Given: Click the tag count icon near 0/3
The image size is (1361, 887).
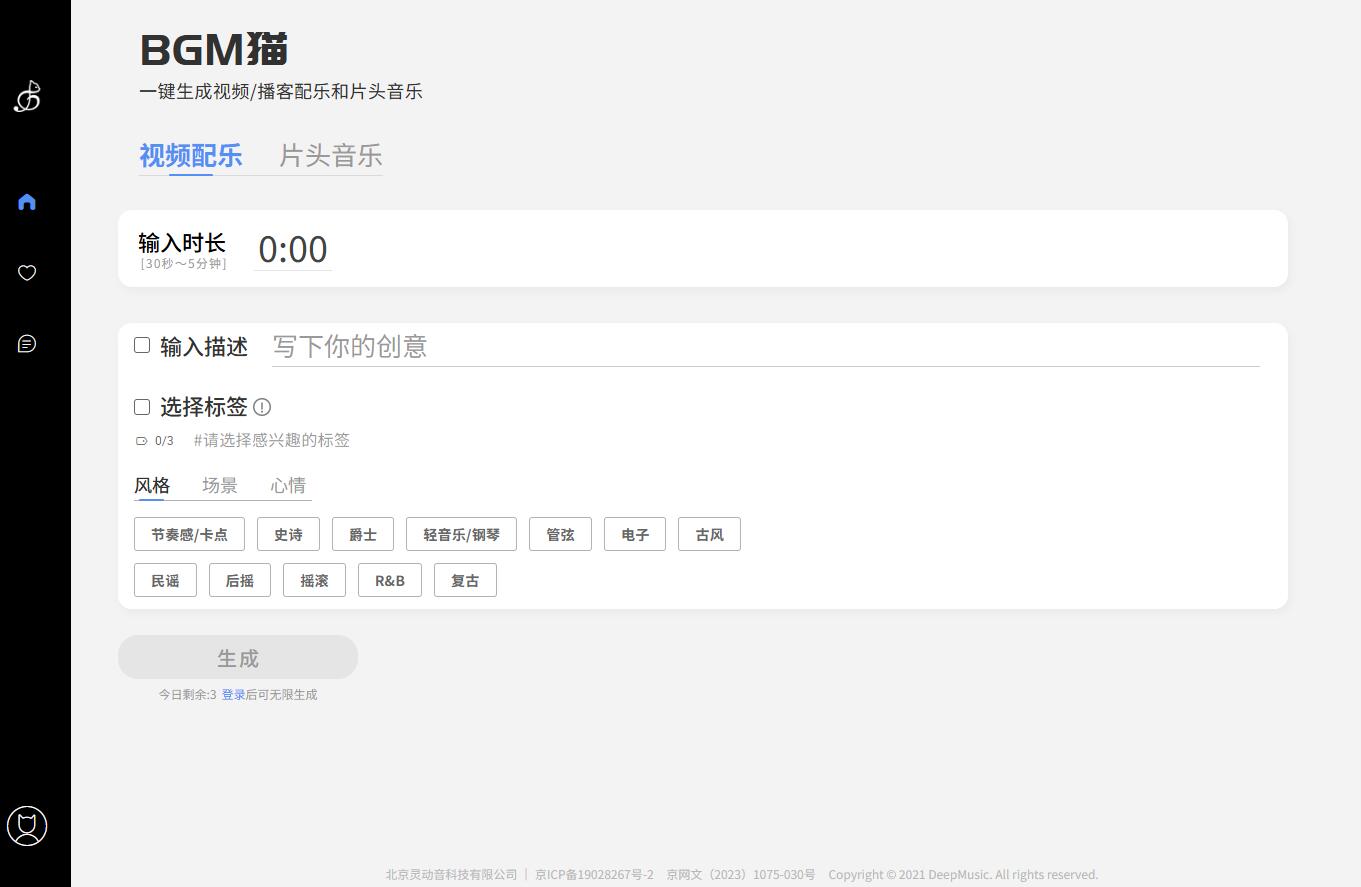Looking at the screenshot, I should [141, 441].
